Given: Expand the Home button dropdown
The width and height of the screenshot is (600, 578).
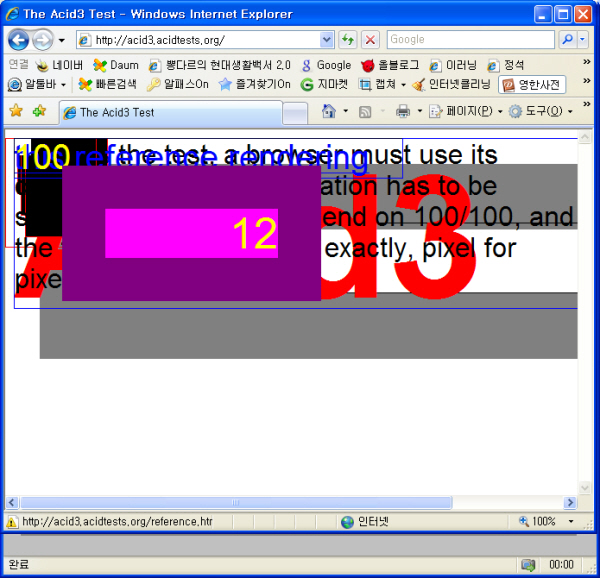Looking at the screenshot, I should [x=346, y=111].
